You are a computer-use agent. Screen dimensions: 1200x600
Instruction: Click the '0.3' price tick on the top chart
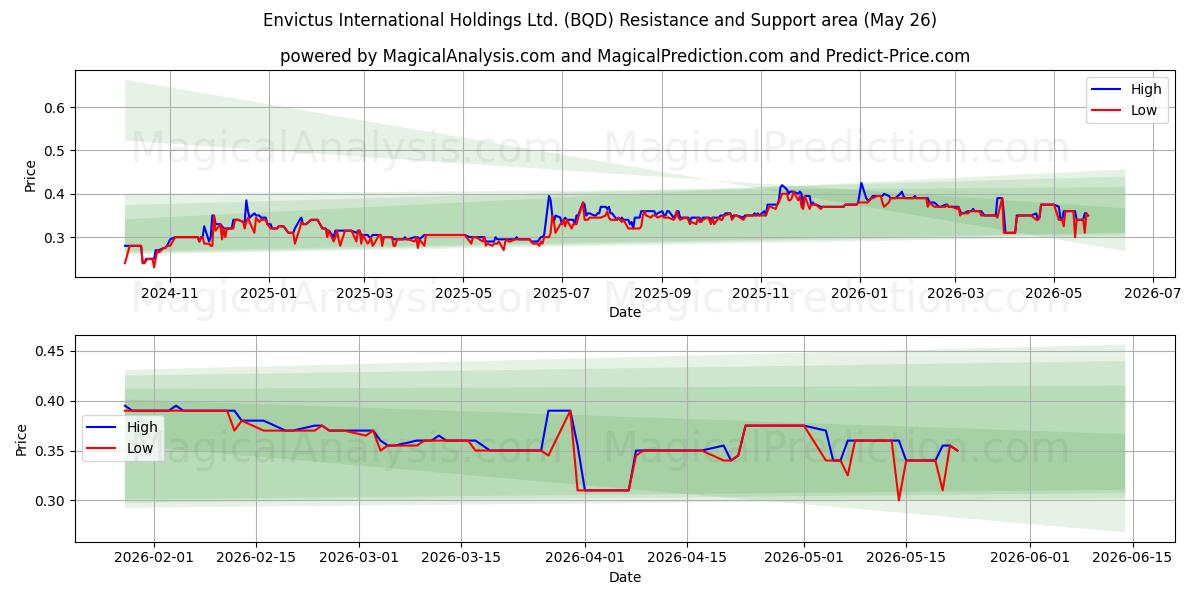click(56, 238)
